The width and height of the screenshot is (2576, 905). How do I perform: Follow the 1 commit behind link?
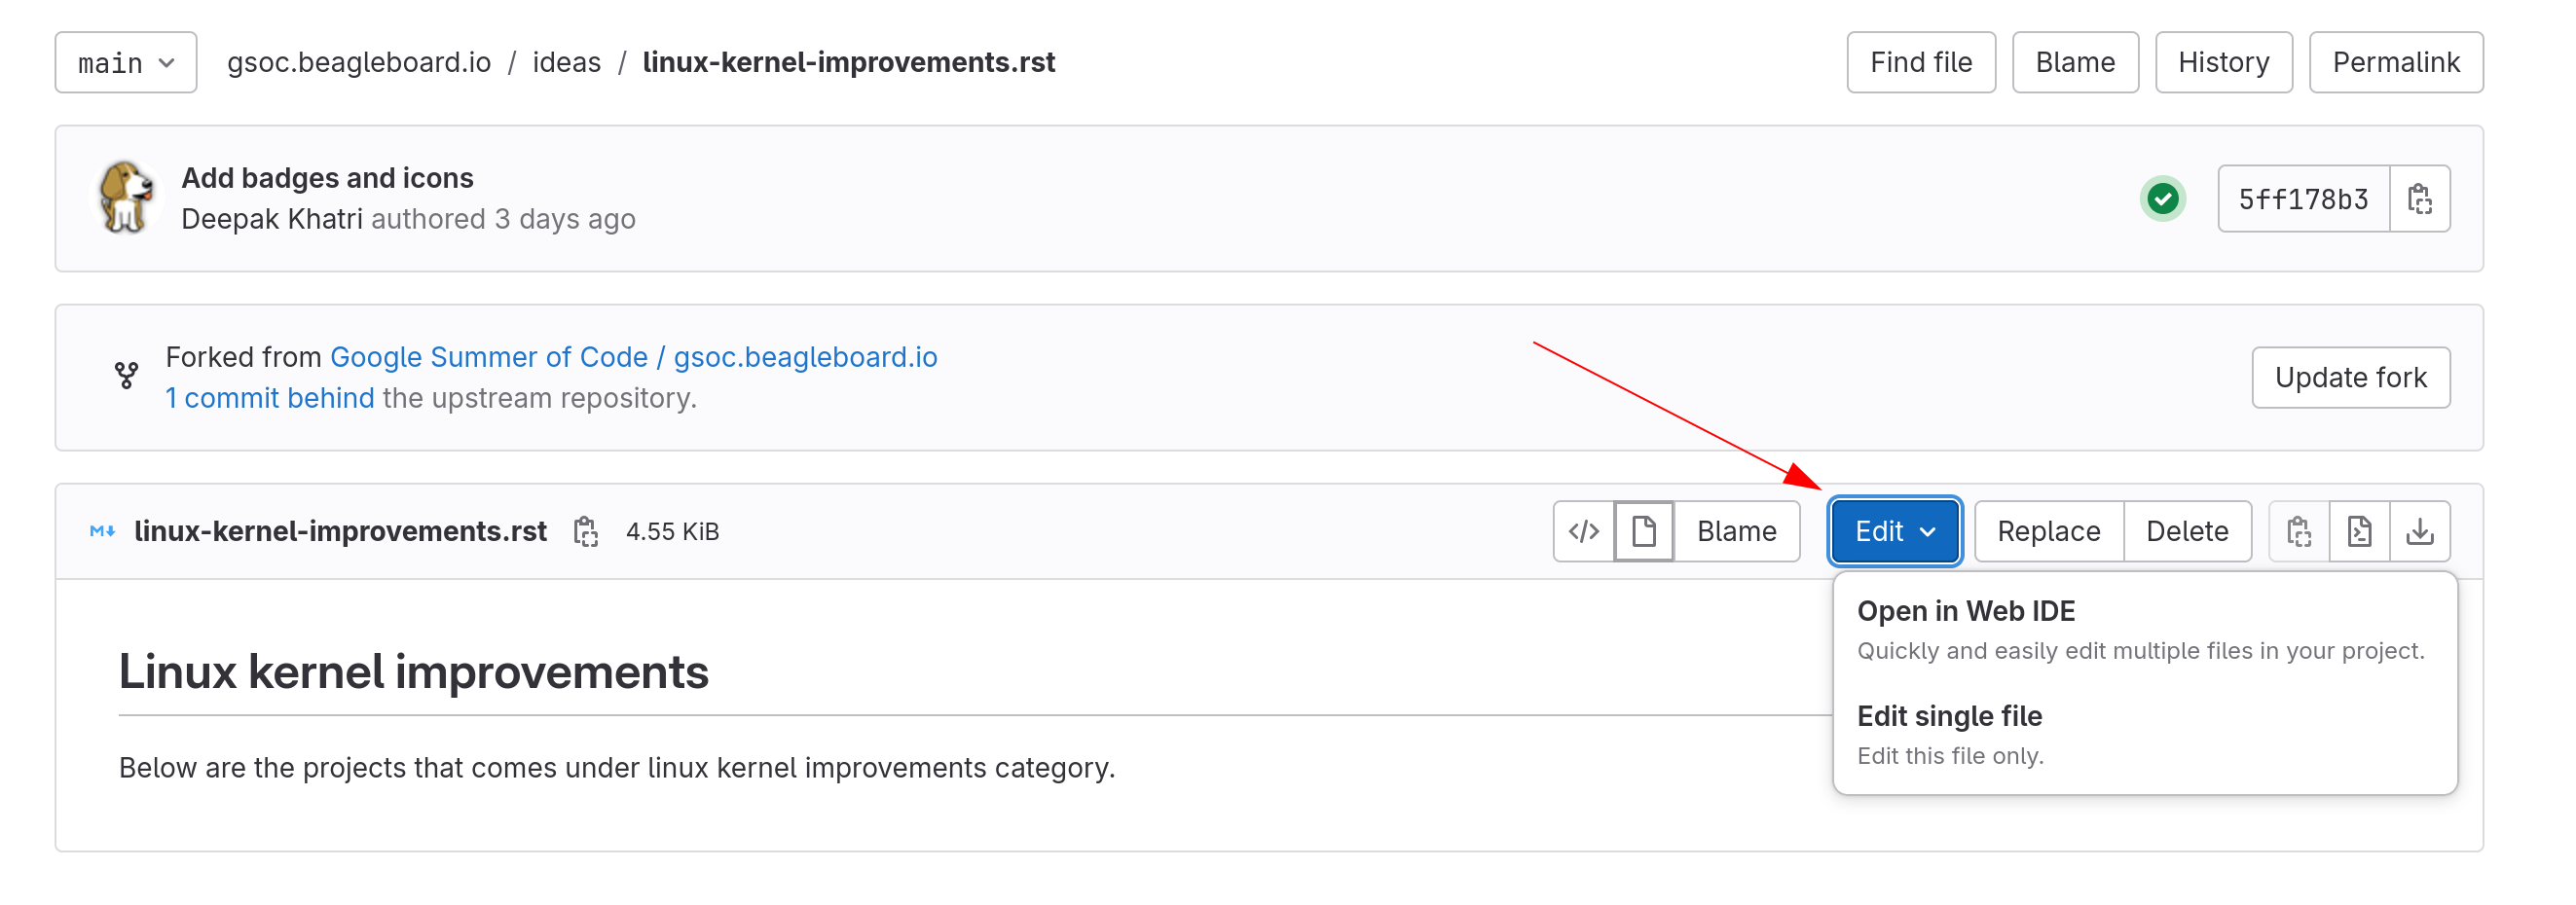point(270,399)
